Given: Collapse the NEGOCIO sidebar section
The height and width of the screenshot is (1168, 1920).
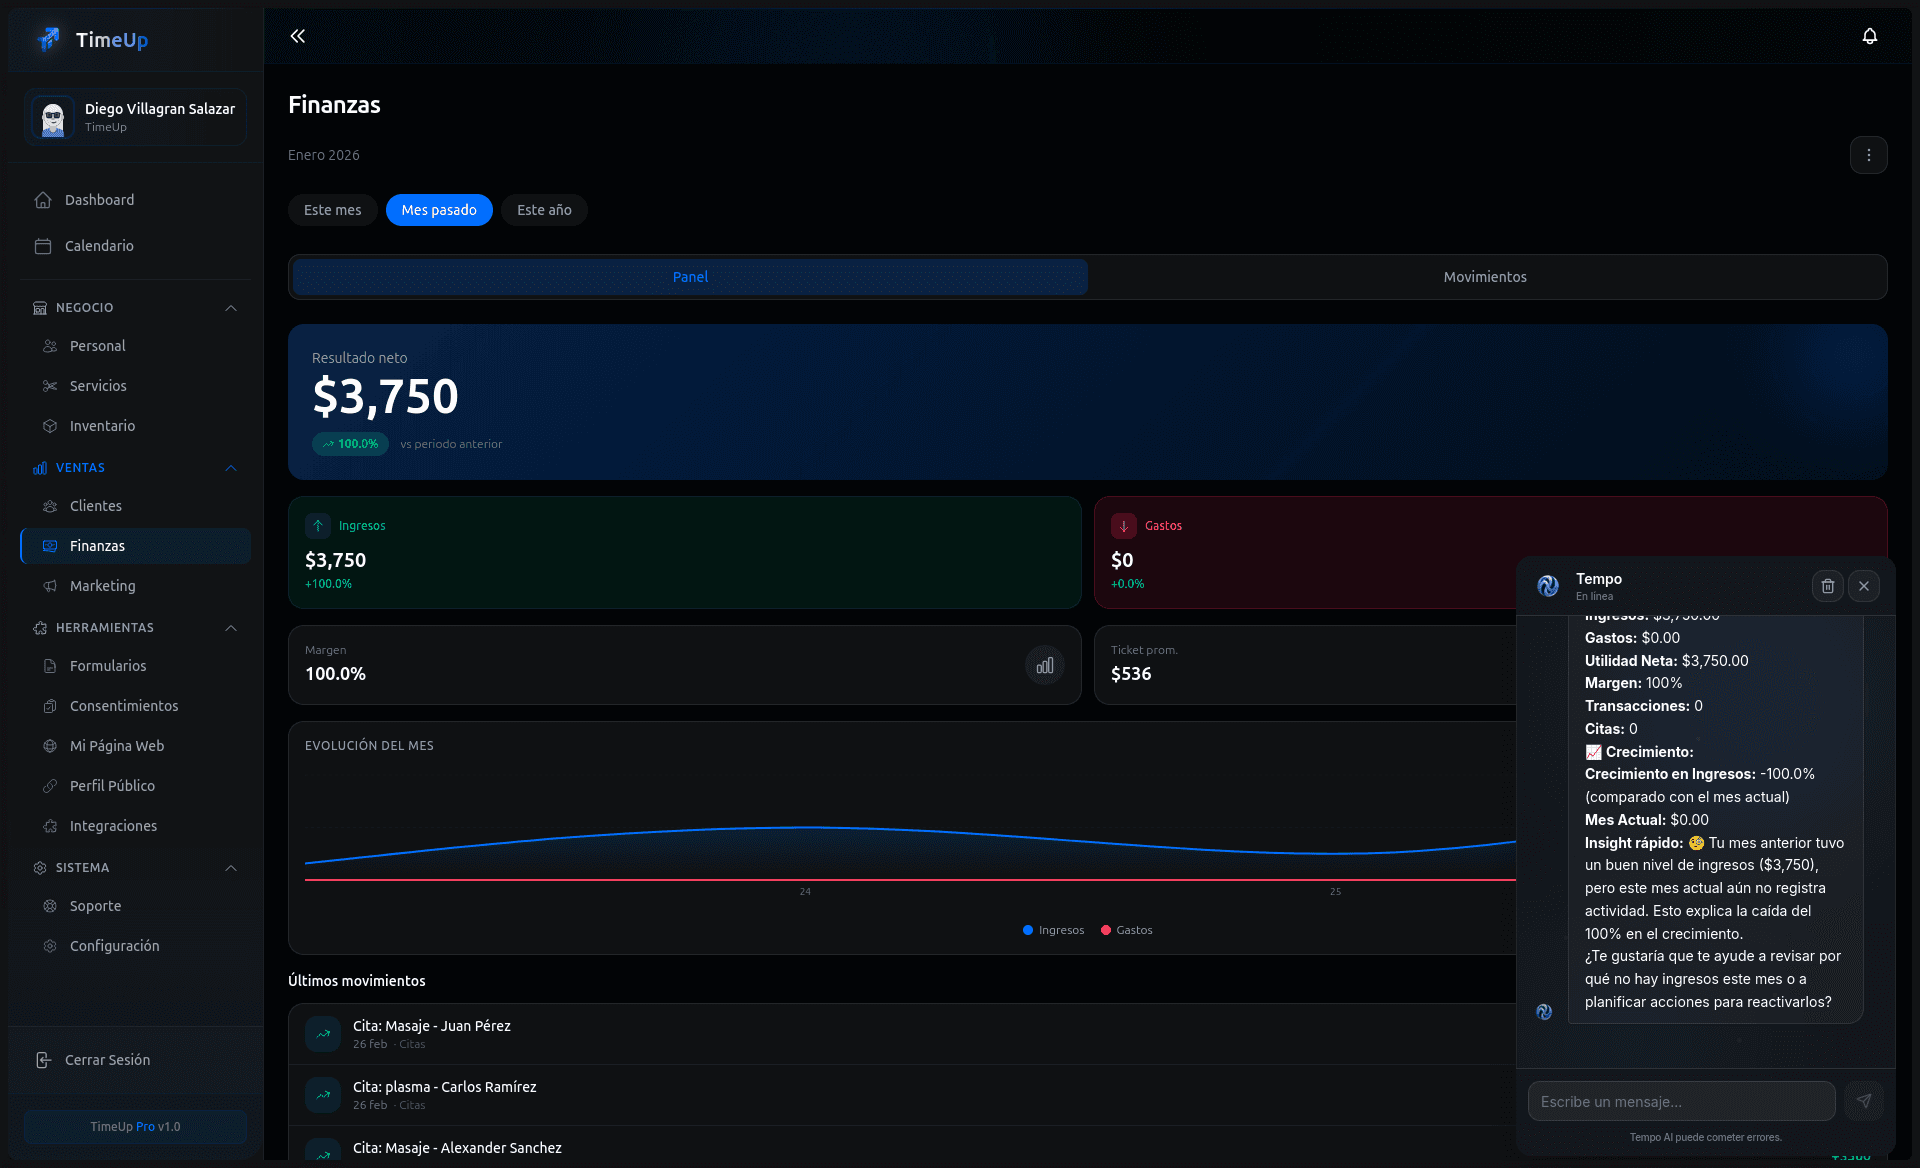Looking at the screenshot, I should pyautogui.click(x=231, y=308).
